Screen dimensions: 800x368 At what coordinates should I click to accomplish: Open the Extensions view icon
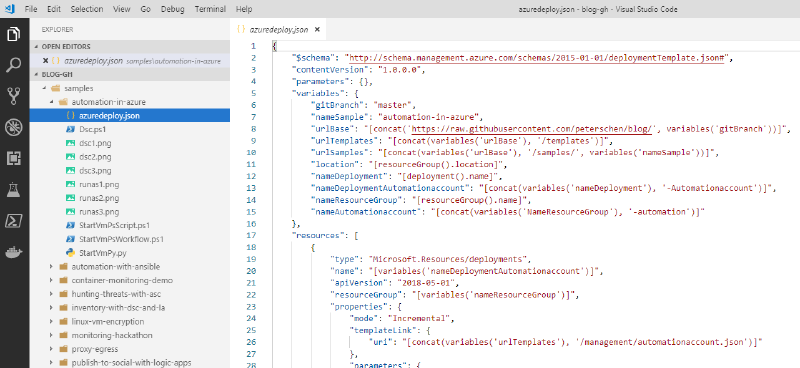[14, 158]
